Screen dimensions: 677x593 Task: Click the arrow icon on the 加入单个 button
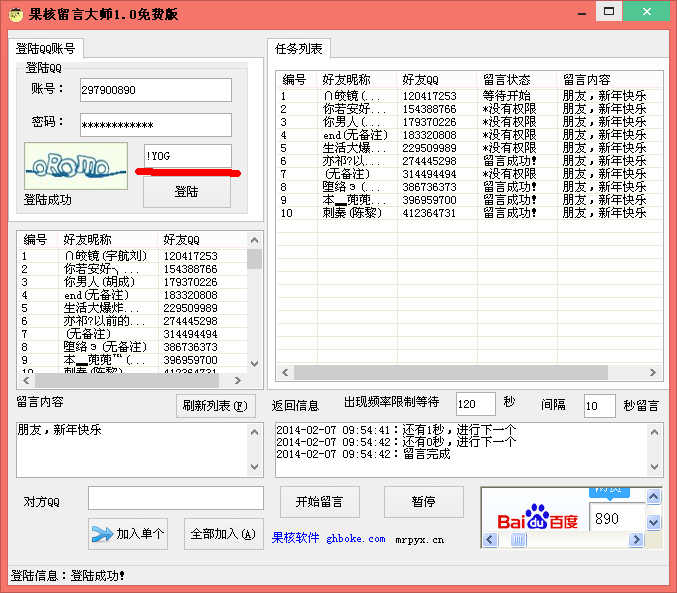(102, 534)
